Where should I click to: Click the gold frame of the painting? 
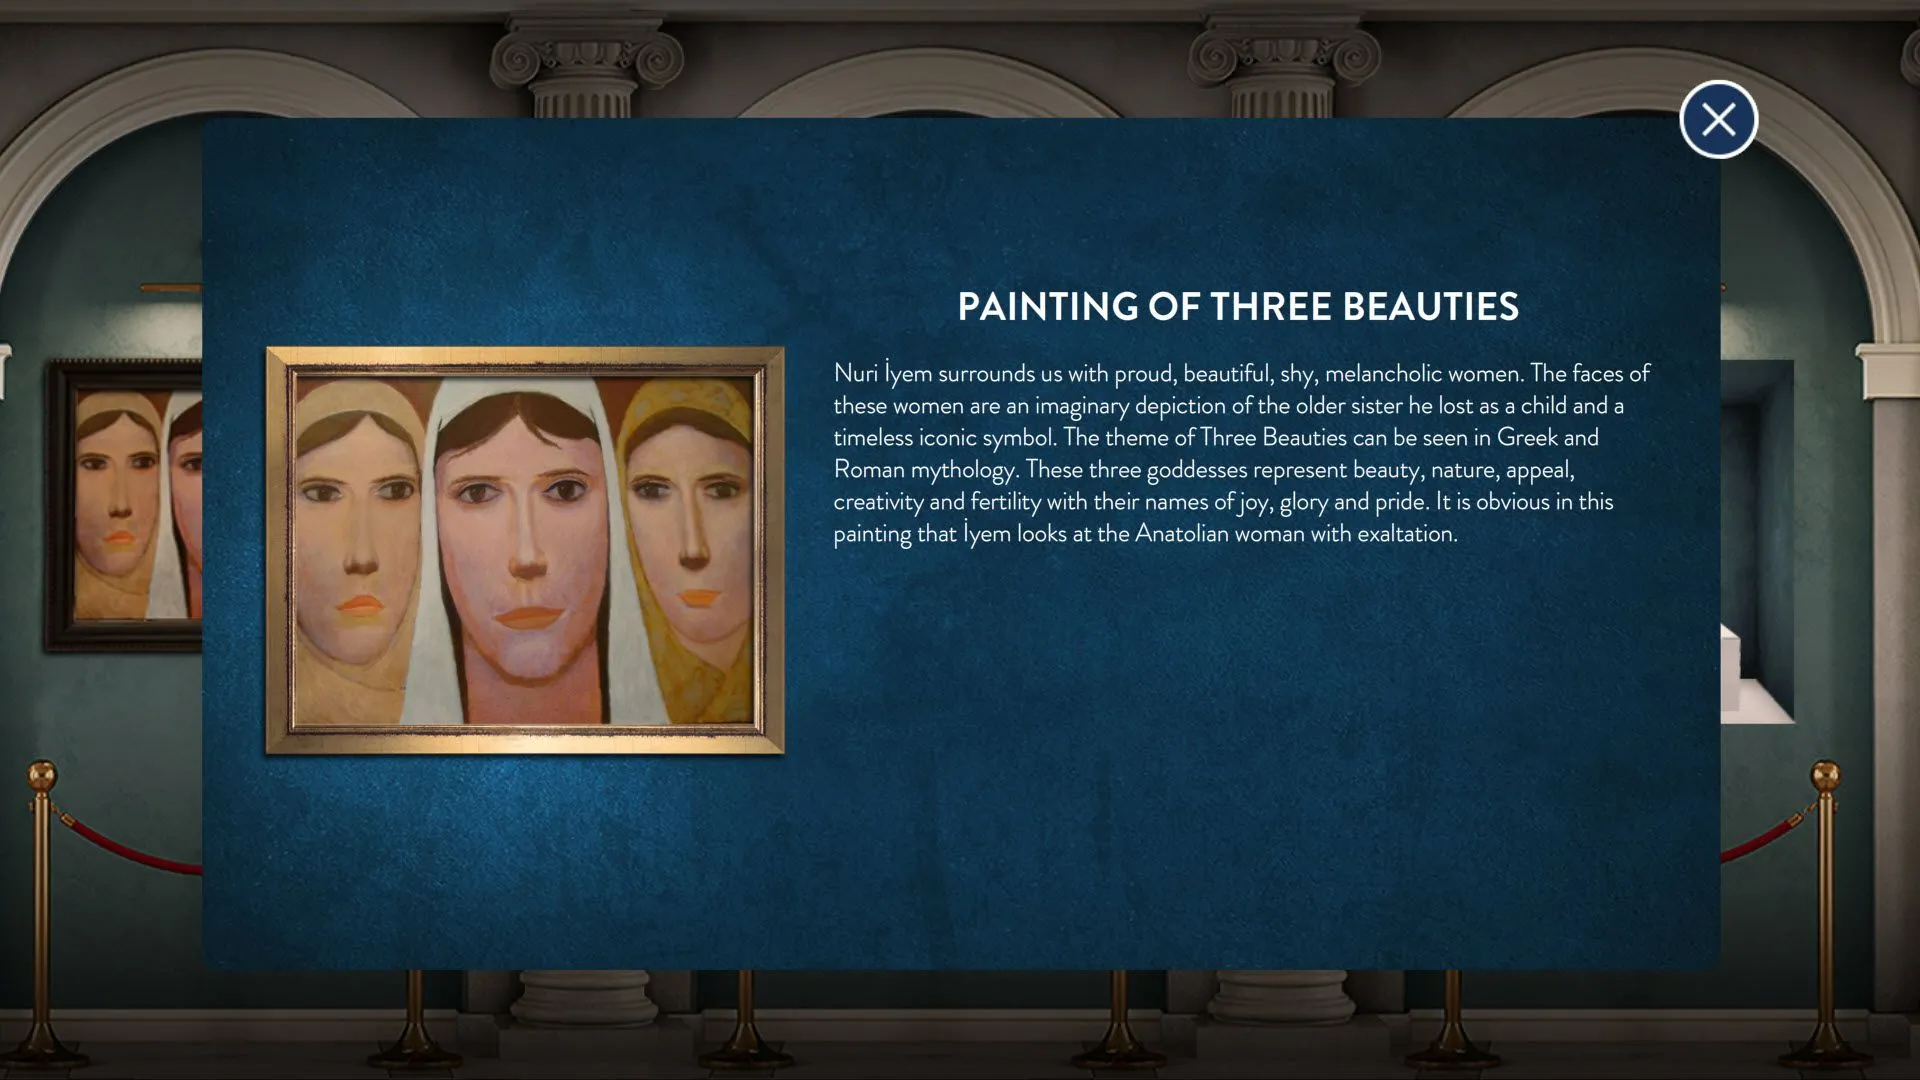click(x=525, y=742)
